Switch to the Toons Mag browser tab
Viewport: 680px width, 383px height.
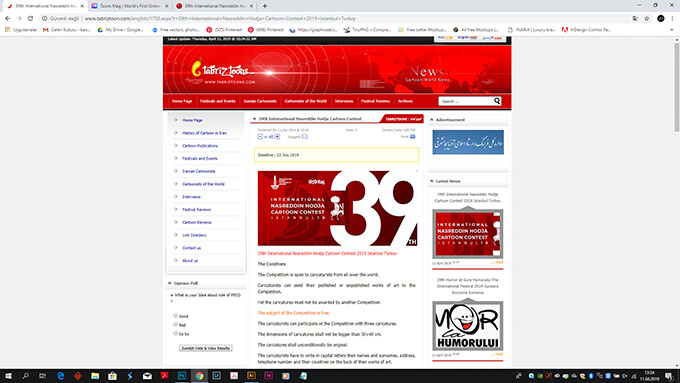tap(130, 6)
